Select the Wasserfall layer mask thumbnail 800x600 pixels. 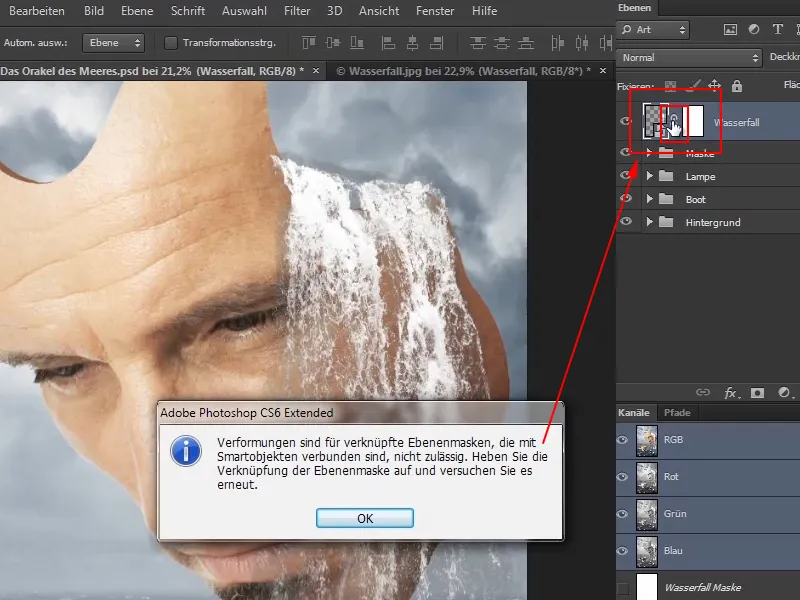[x=693, y=121]
